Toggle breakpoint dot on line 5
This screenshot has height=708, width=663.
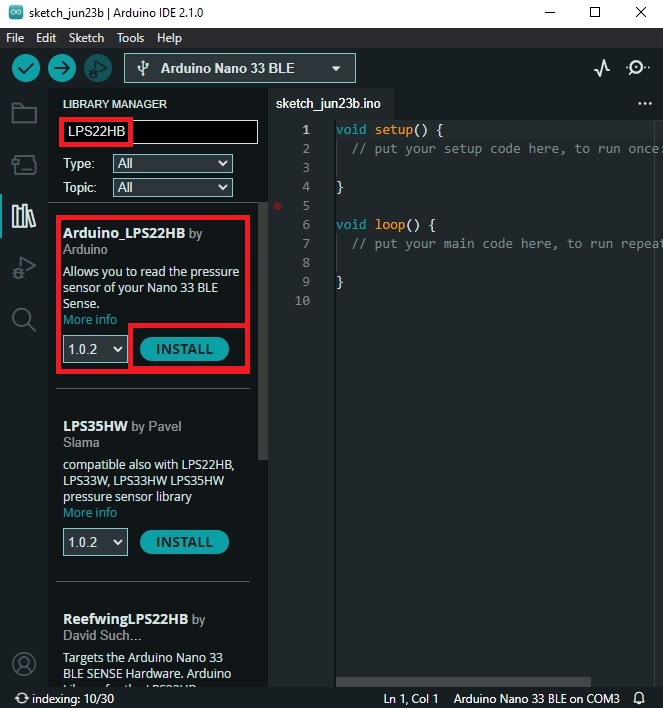click(277, 206)
